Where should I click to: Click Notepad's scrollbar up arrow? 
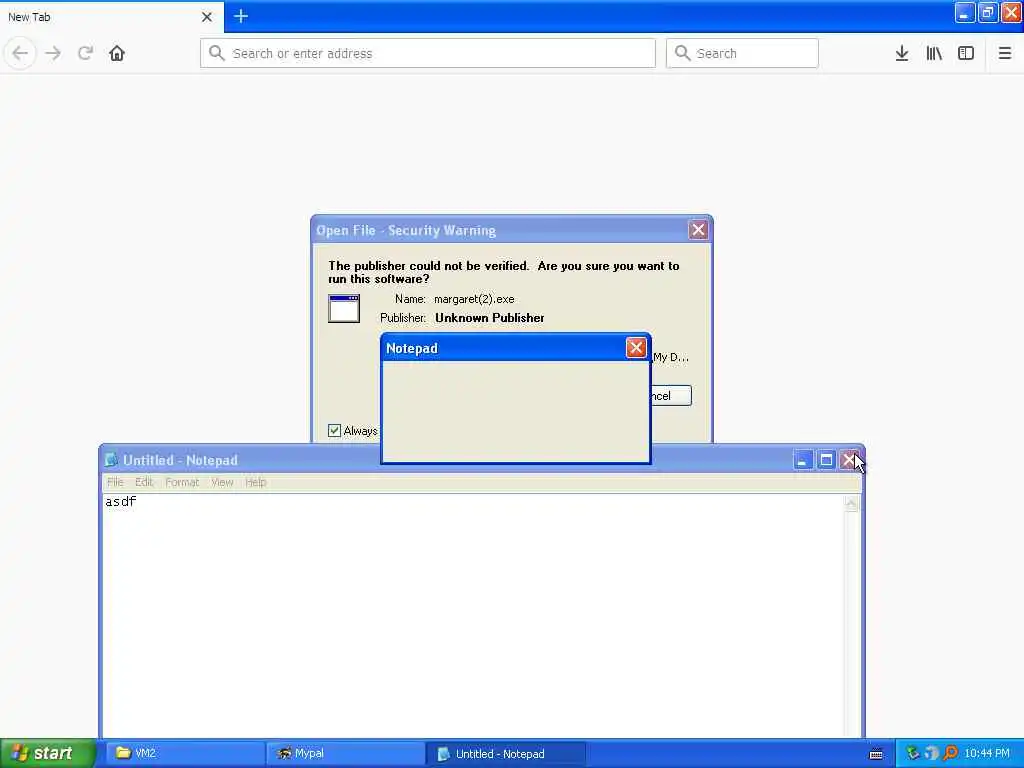(x=851, y=504)
